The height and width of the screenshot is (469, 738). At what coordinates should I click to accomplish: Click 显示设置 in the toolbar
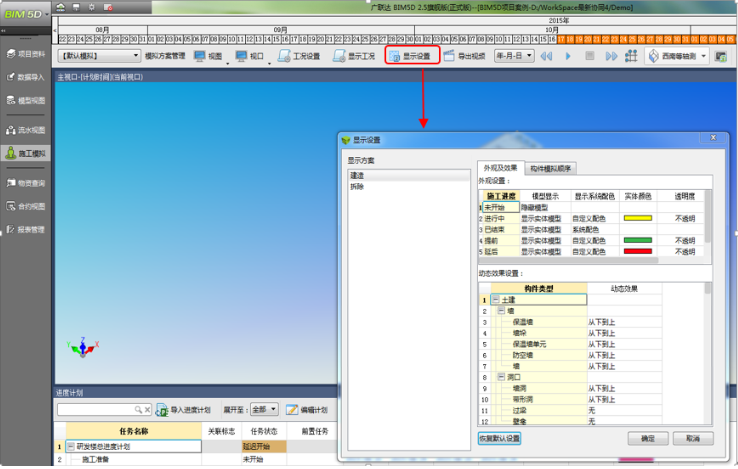coord(412,56)
